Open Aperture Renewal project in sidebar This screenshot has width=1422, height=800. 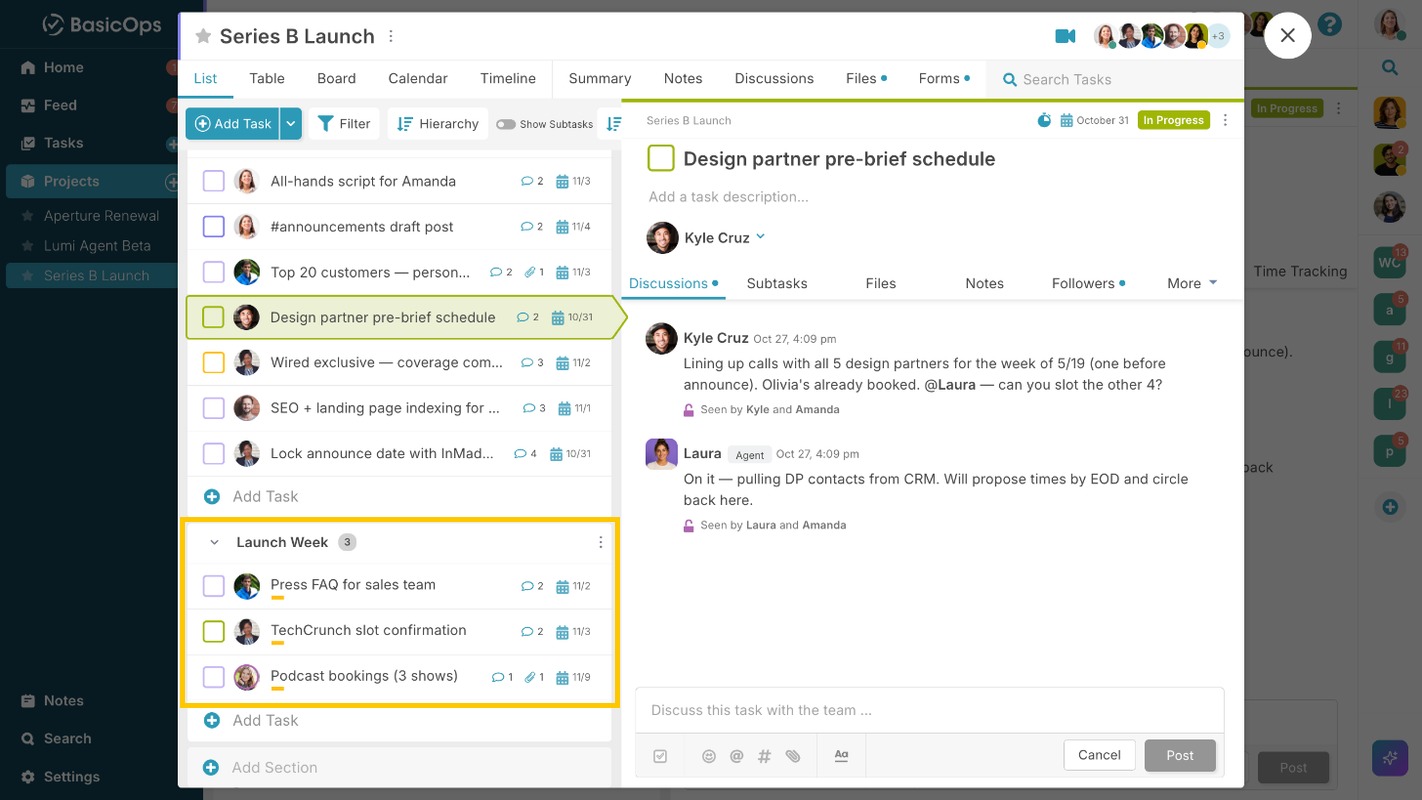click(x=101, y=215)
